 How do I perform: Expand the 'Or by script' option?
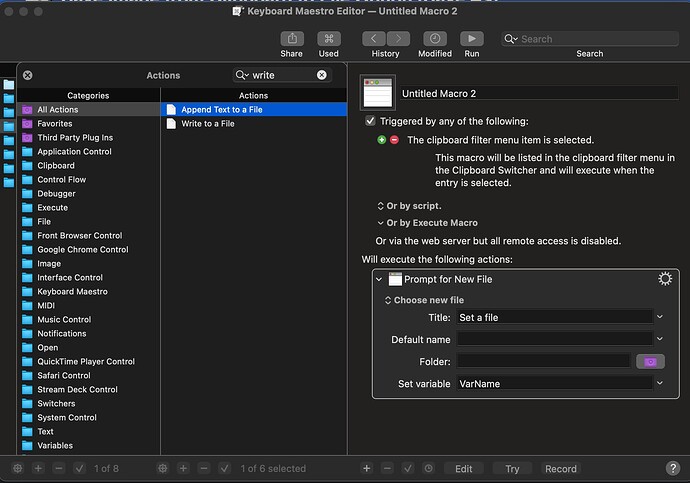coord(409,206)
